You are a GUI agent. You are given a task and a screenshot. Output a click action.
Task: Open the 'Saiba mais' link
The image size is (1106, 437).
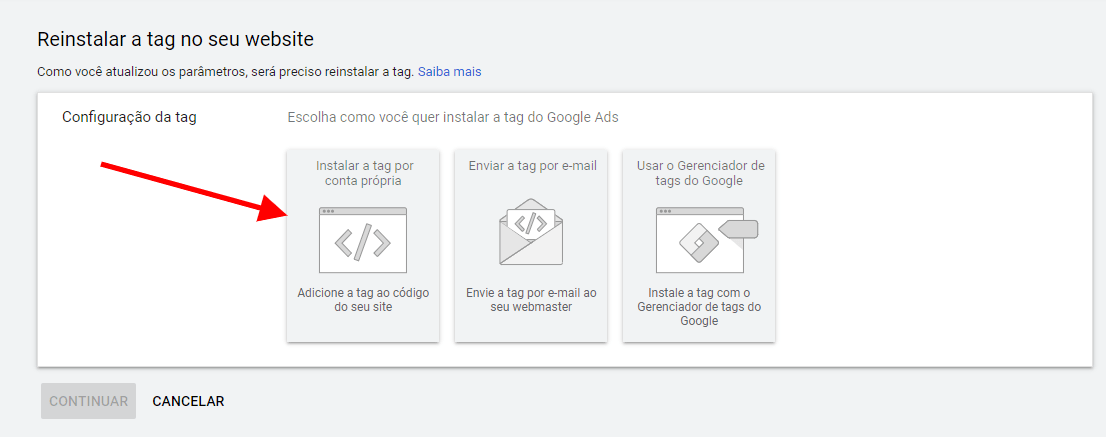[449, 72]
